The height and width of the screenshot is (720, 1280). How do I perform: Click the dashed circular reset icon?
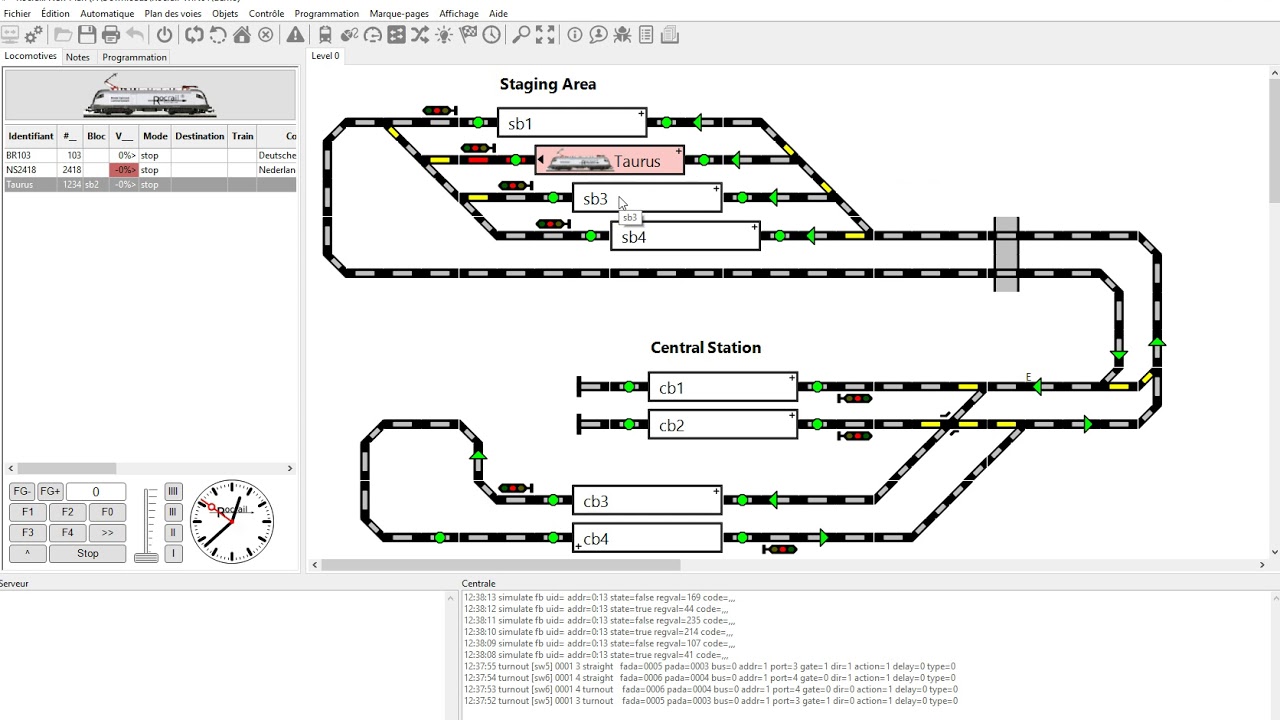(x=218, y=35)
